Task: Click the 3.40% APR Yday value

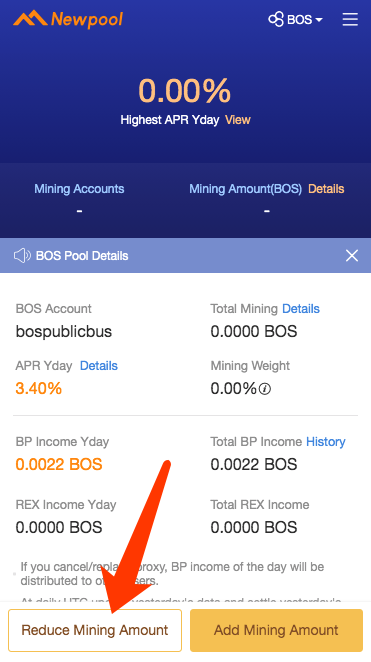Action: coord(38,388)
